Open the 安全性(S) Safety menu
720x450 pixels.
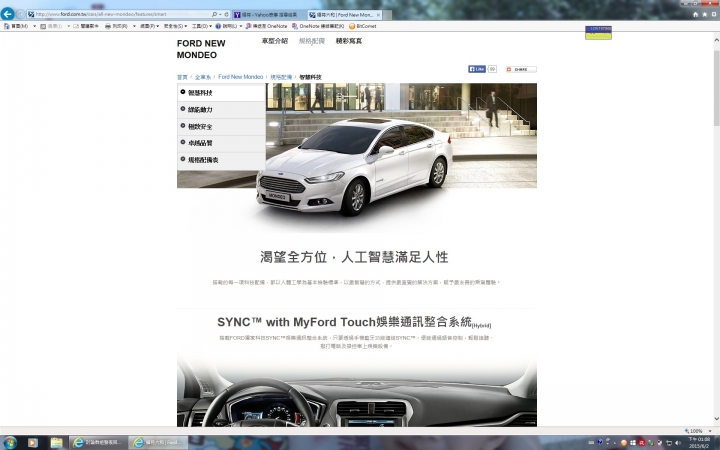(175, 26)
